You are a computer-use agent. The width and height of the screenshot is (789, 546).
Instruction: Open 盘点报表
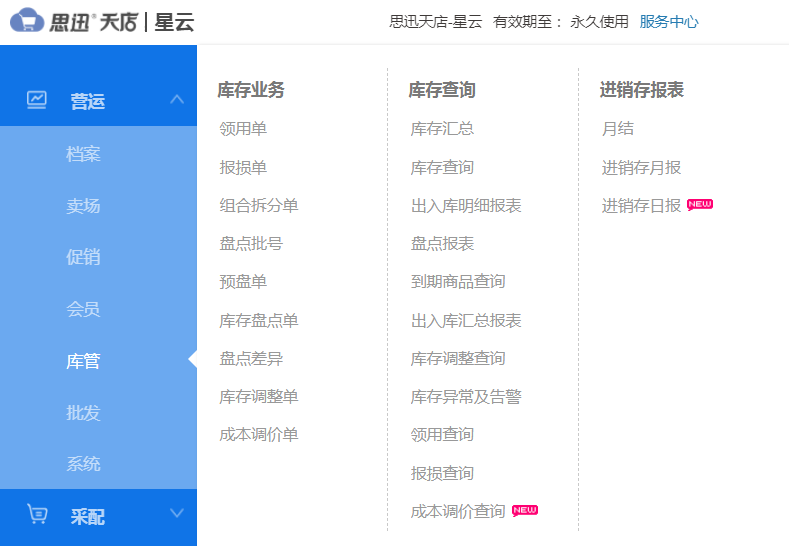442,244
